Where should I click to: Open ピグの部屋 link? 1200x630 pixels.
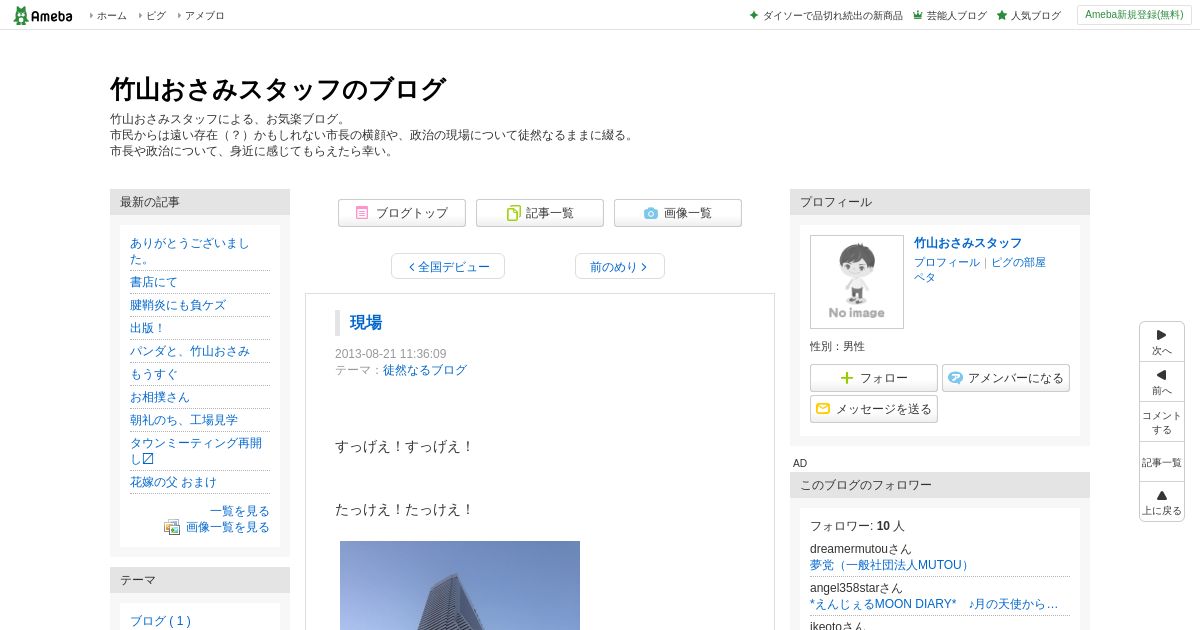1018,262
